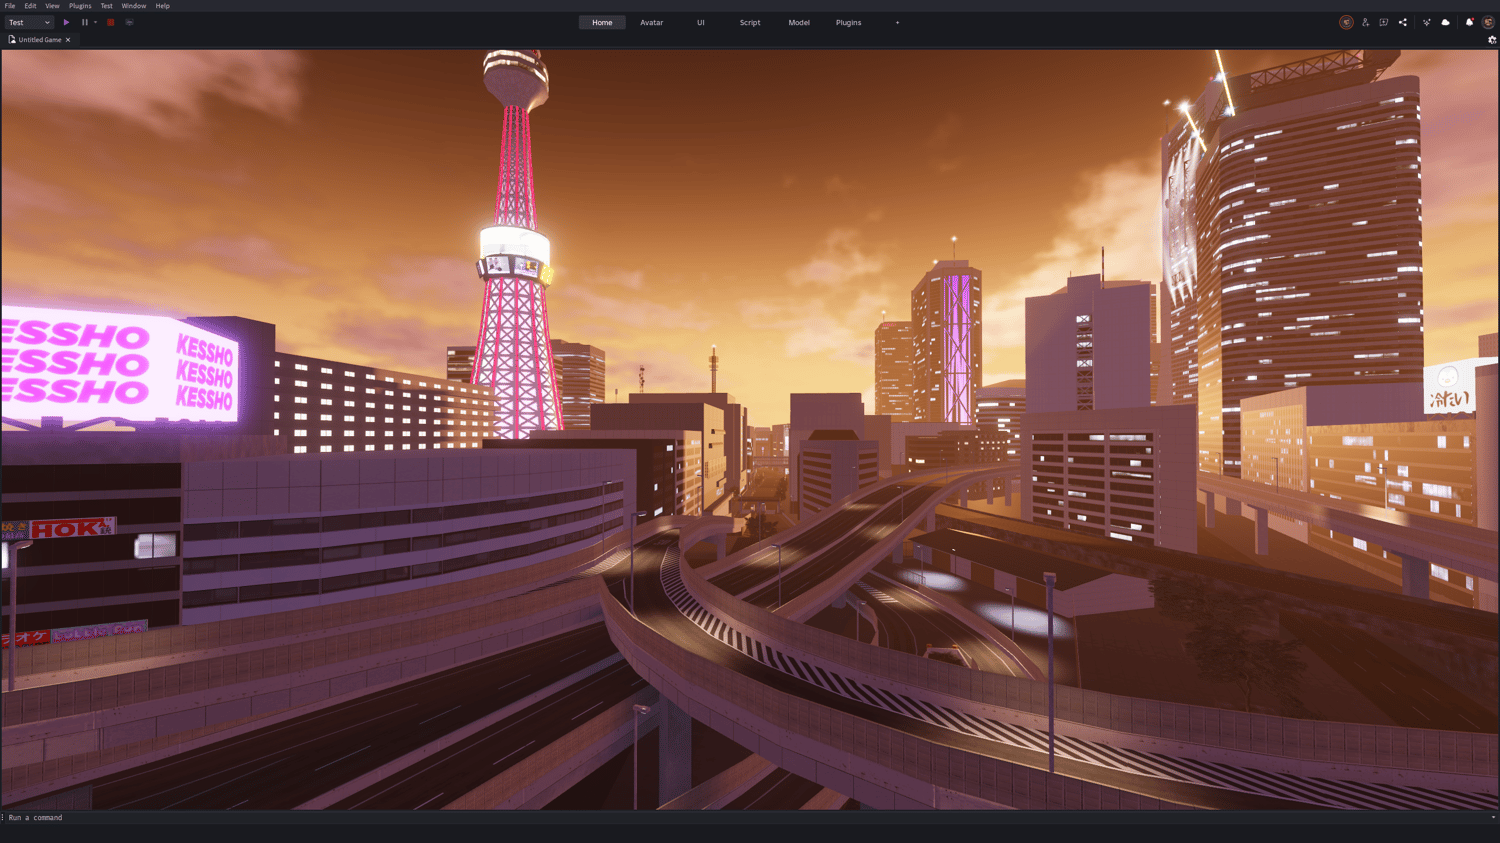Switch to the Model ribbon tab

(799, 22)
